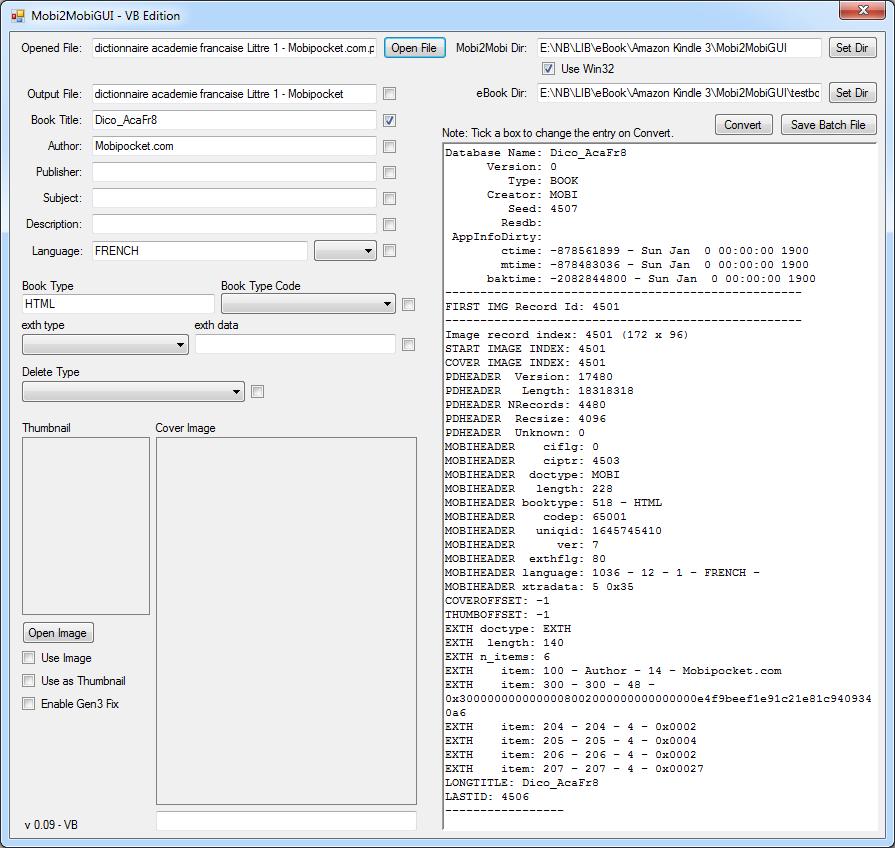Open the exth type dropdown
This screenshot has width=895, height=848.
click(105, 345)
